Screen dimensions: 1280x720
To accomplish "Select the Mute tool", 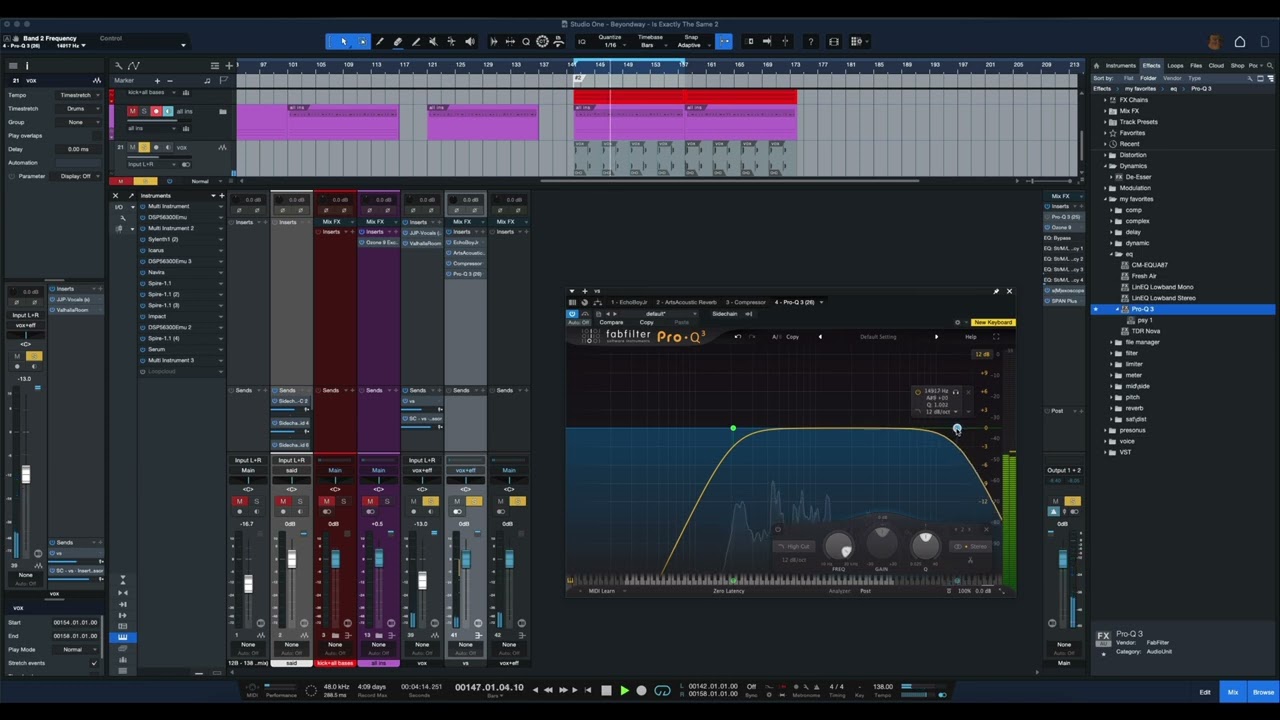I will coord(433,41).
